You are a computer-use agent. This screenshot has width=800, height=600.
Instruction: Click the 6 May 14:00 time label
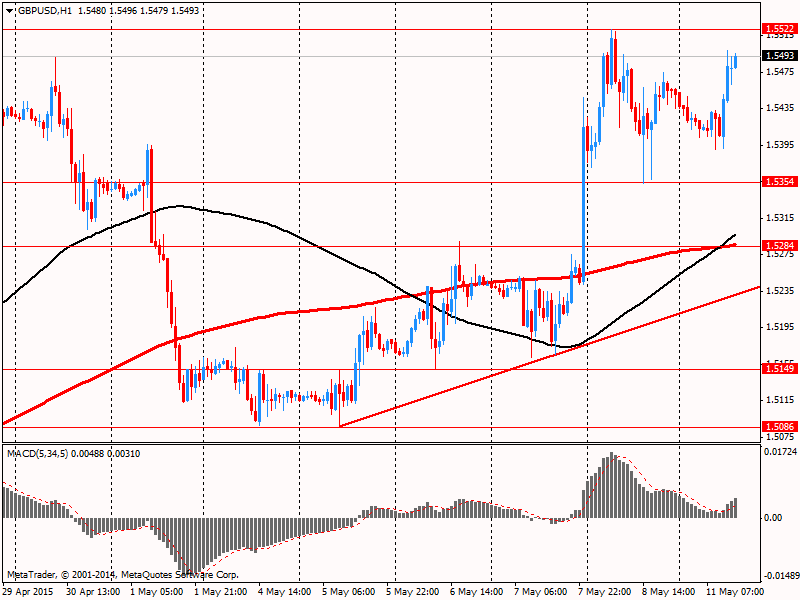coord(477,592)
